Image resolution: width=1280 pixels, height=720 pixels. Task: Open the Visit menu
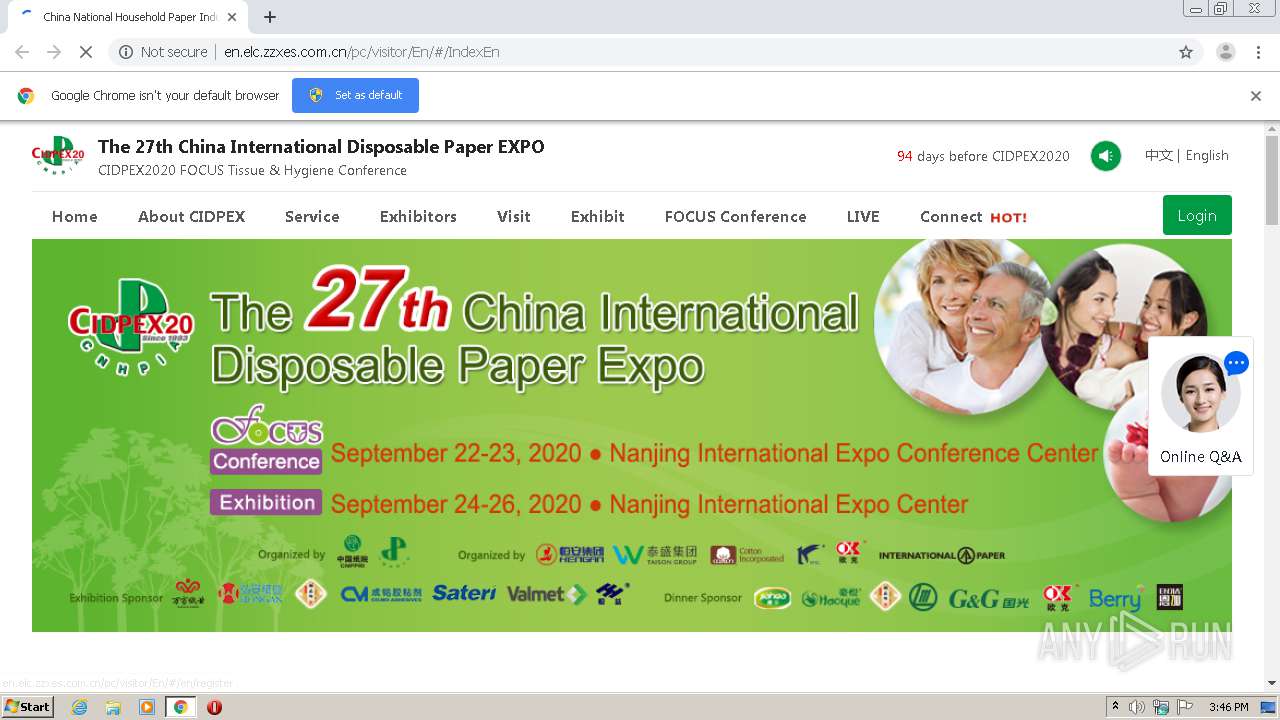514,216
